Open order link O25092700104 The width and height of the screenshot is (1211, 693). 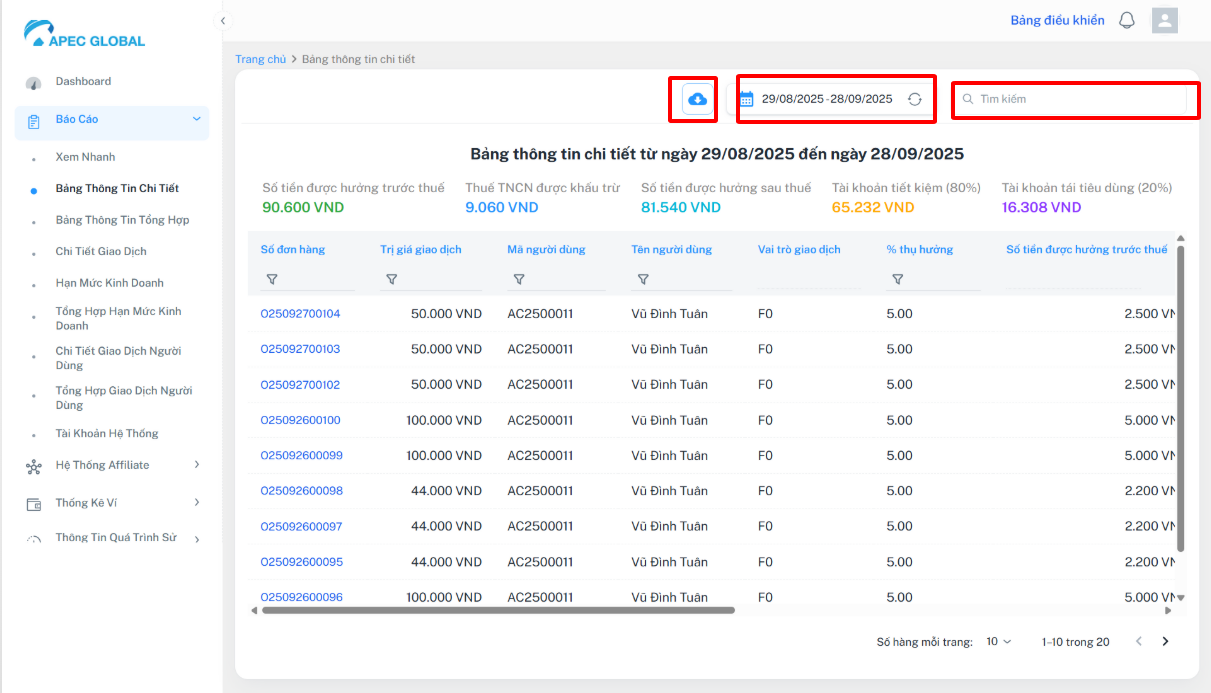coord(300,314)
